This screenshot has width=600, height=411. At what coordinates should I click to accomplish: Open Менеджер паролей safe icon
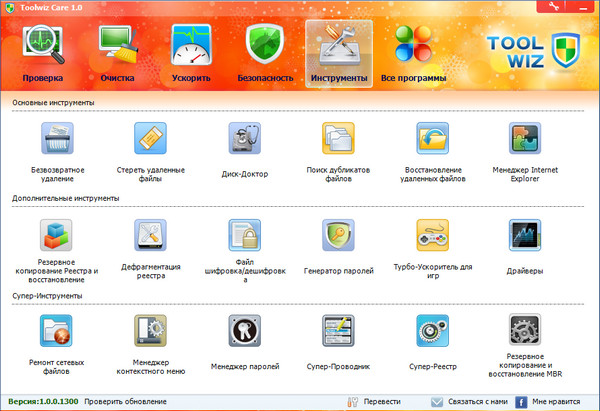tap(243, 332)
